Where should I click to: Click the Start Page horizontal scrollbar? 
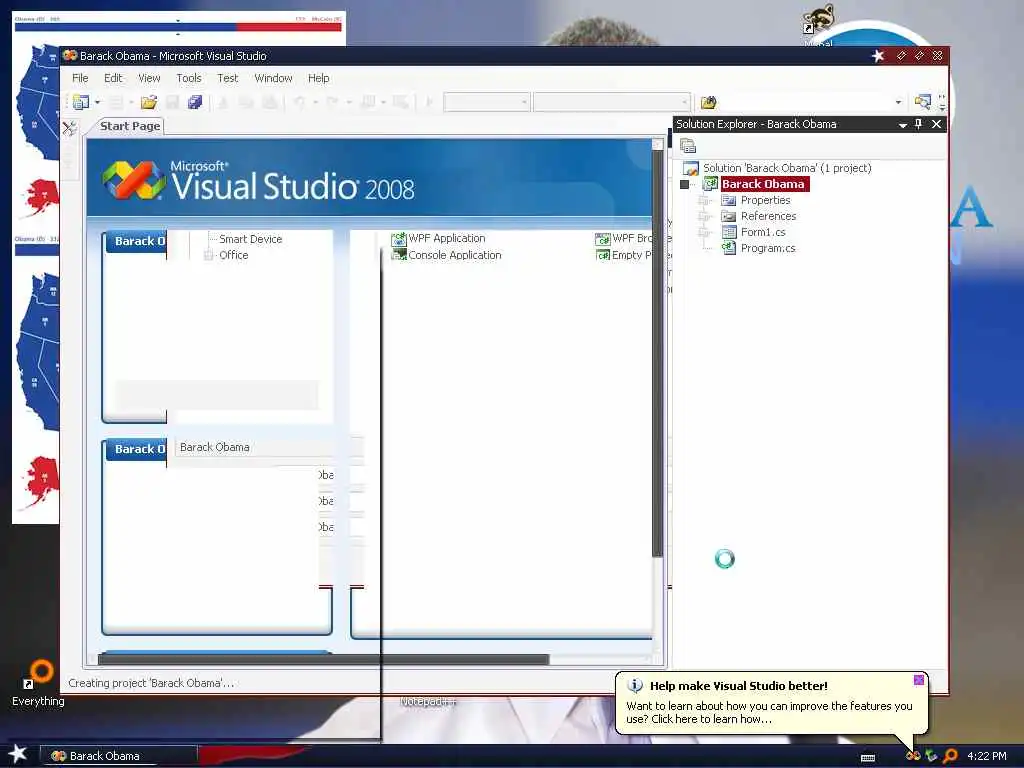pos(323,660)
